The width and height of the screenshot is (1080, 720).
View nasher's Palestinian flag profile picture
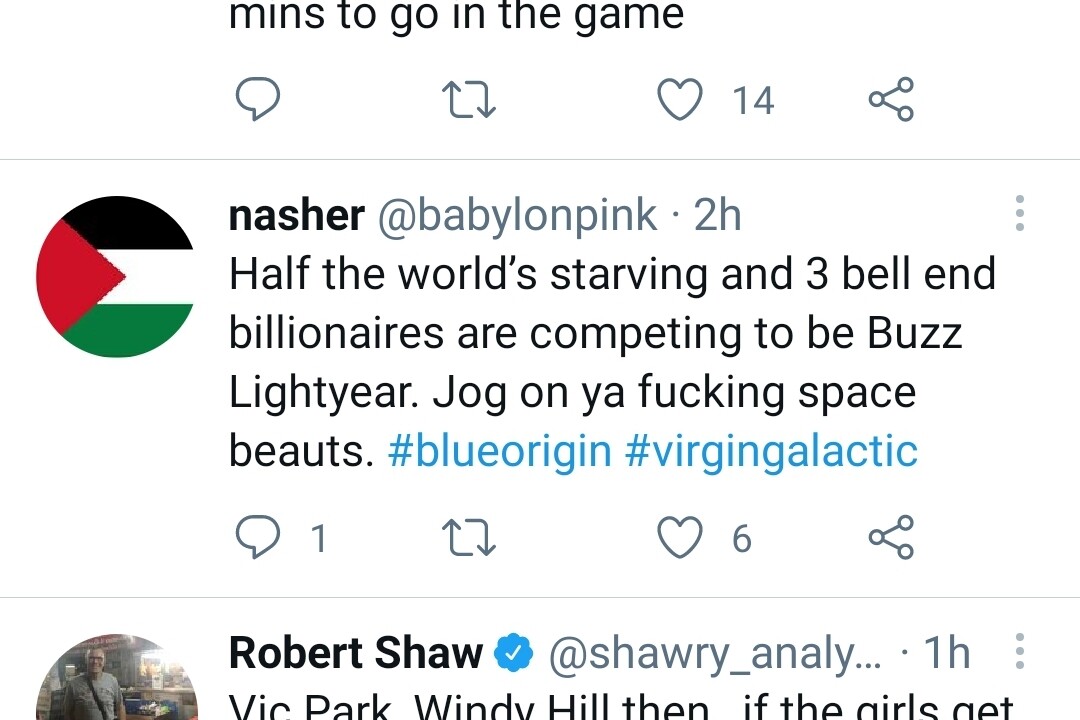115,276
